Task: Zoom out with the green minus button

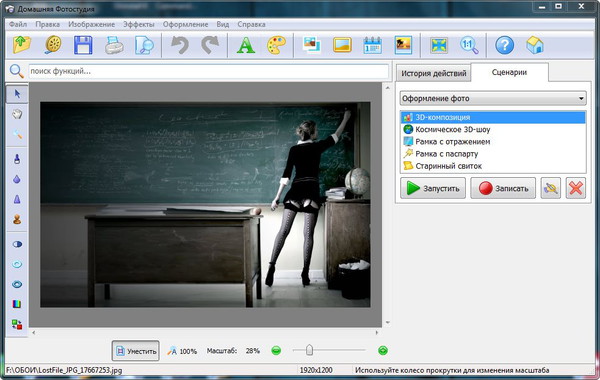Action: coord(276,351)
